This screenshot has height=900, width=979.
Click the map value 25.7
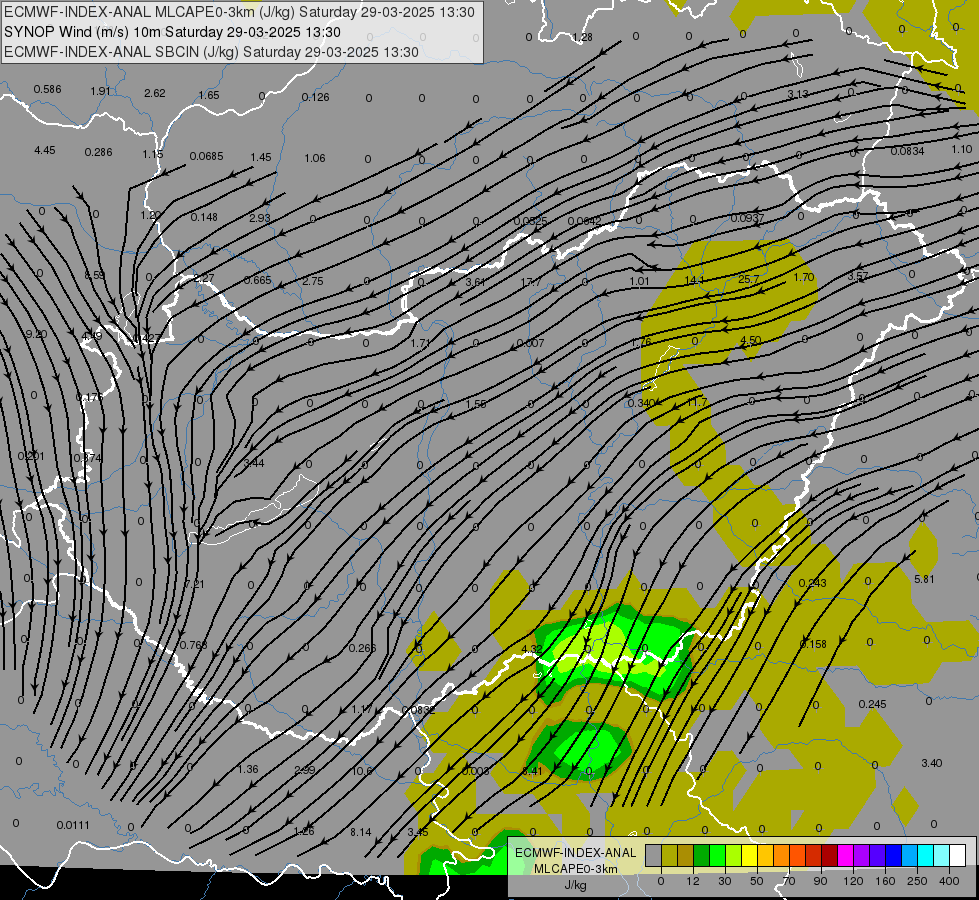[749, 279]
